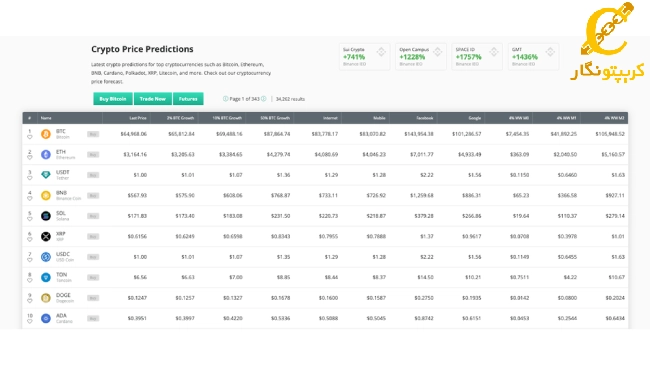
Task: Click BTC last price $64,968.06
Action: coord(133,134)
